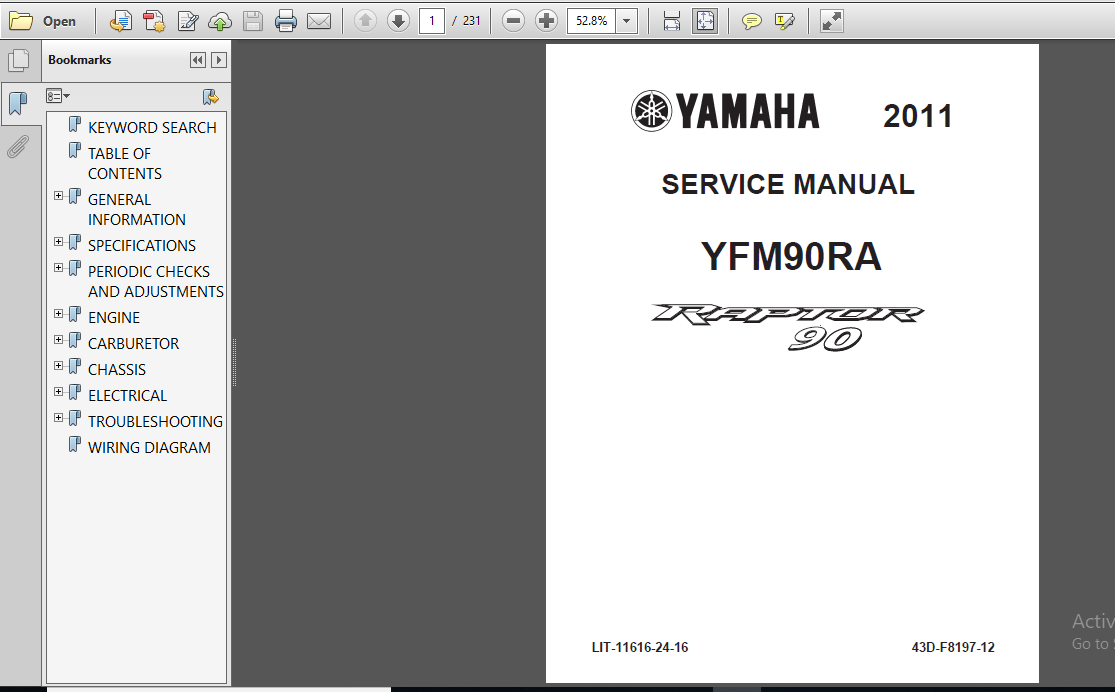The height and width of the screenshot is (692, 1115).
Task: Open the zoom level dropdown arrow
Action: [626, 21]
